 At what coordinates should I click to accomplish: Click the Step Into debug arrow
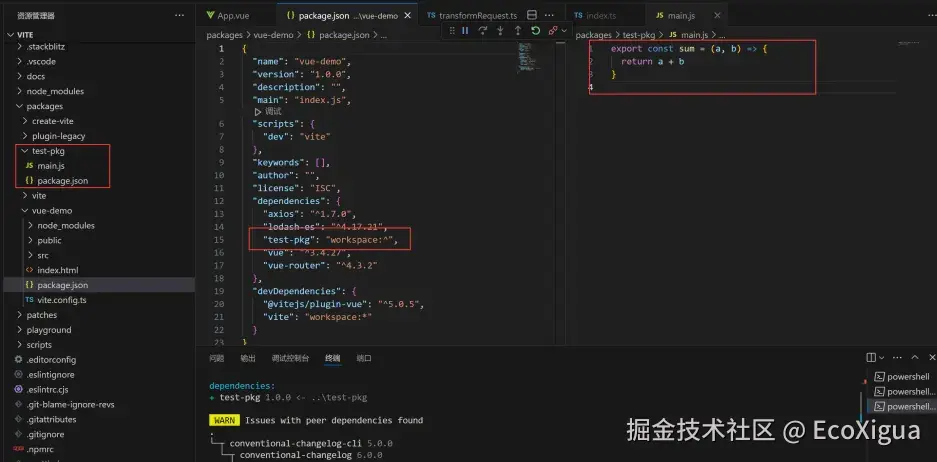coord(500,30)
